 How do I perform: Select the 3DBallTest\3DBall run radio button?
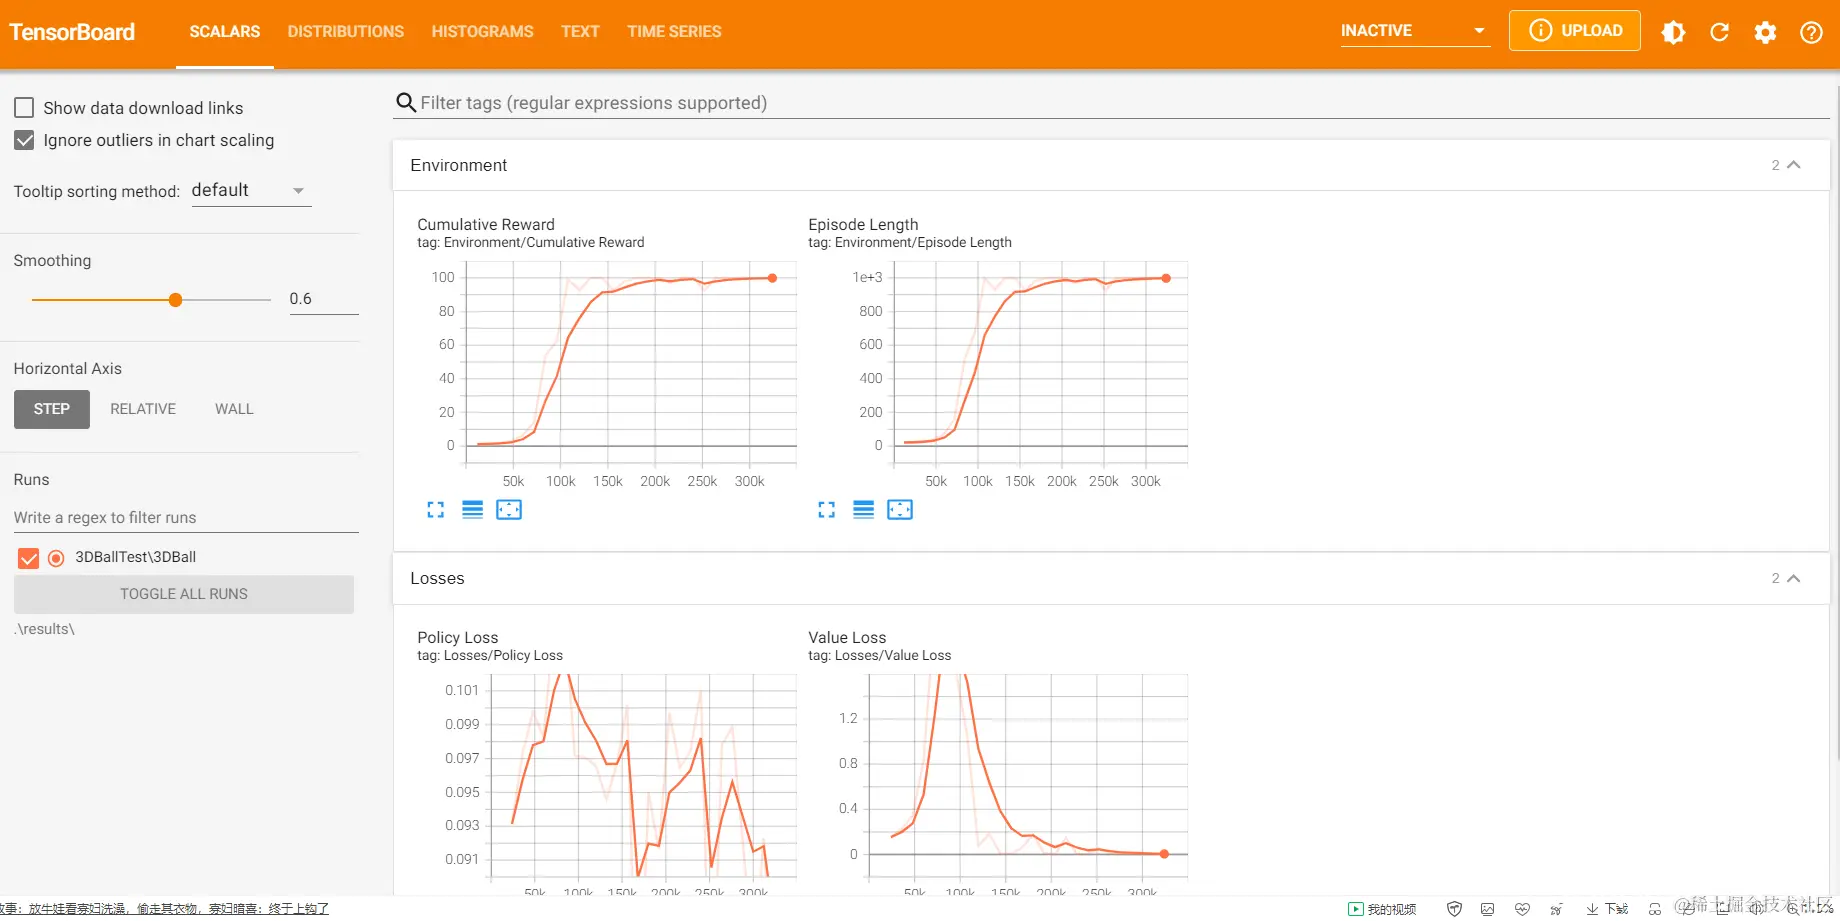56,558
